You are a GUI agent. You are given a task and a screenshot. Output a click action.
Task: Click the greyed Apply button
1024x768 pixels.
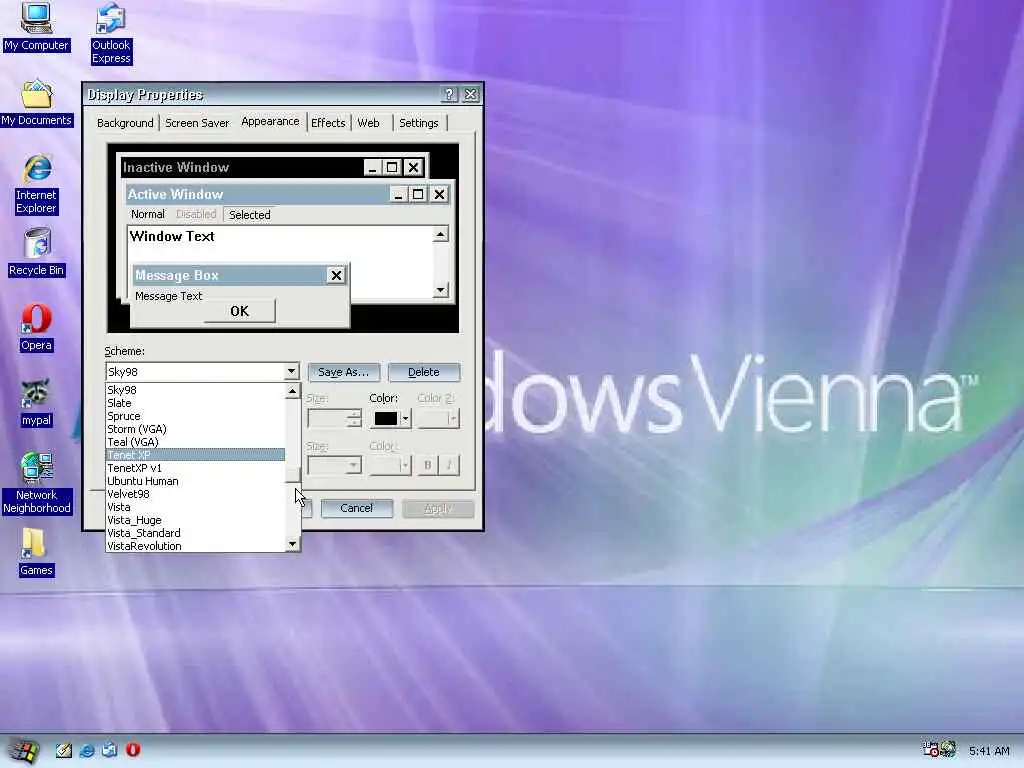[x=438, y=508]
